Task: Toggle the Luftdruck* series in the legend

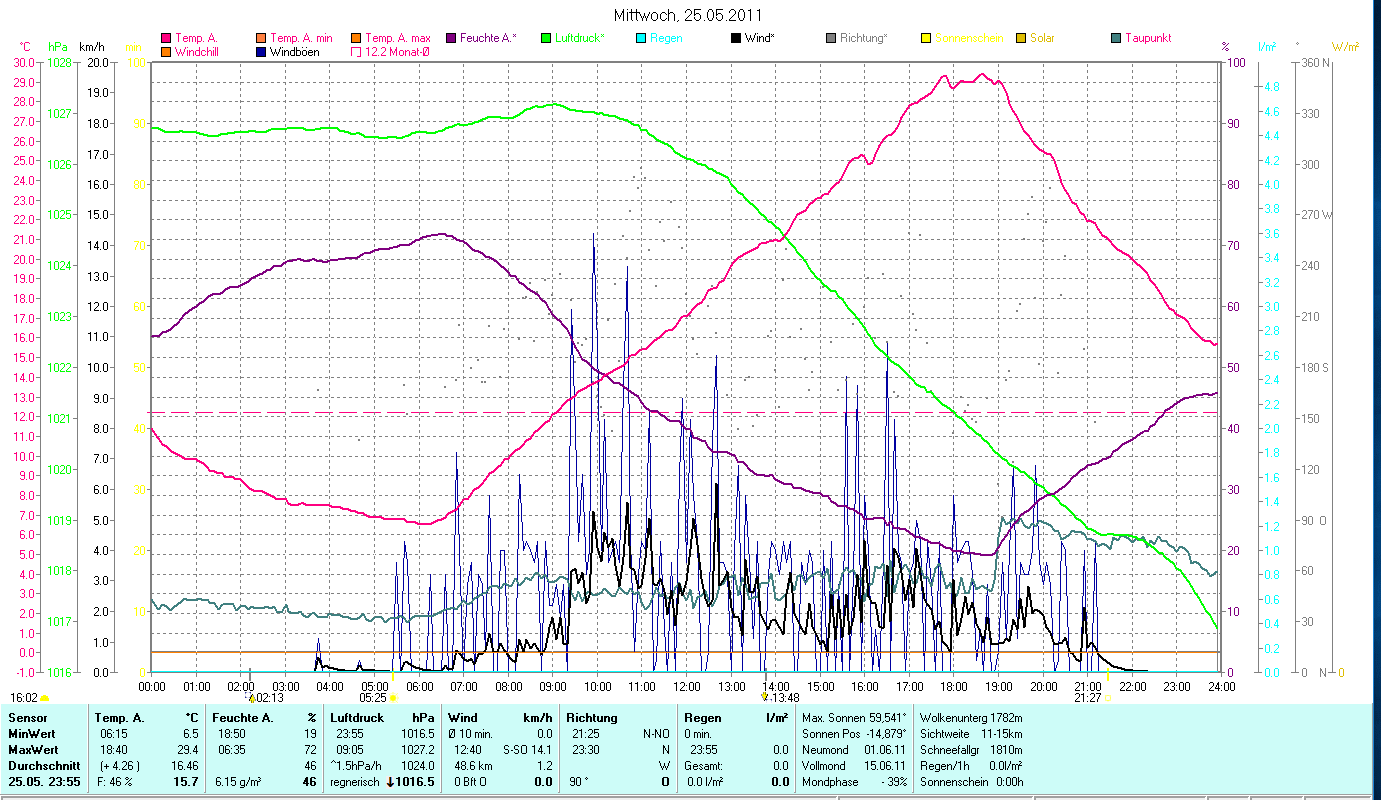Action: 545,38
